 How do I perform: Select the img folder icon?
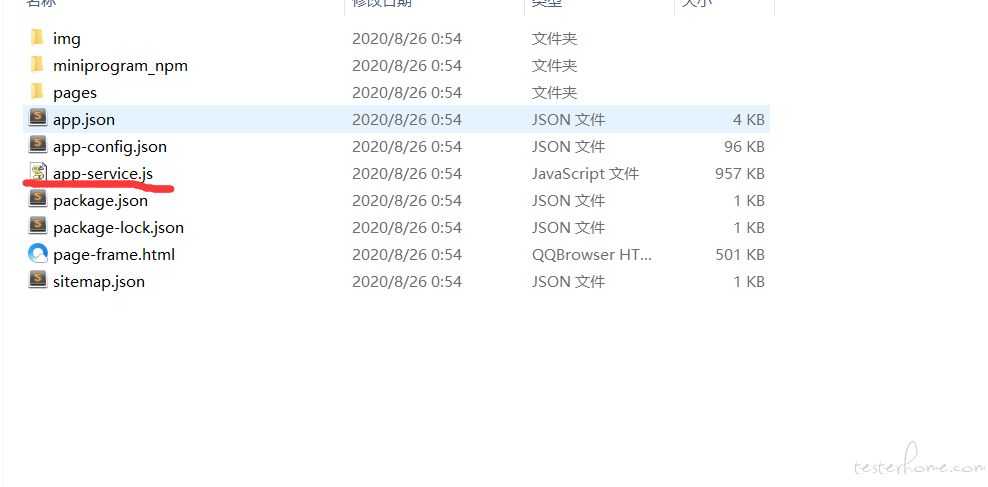coord(38,38)
